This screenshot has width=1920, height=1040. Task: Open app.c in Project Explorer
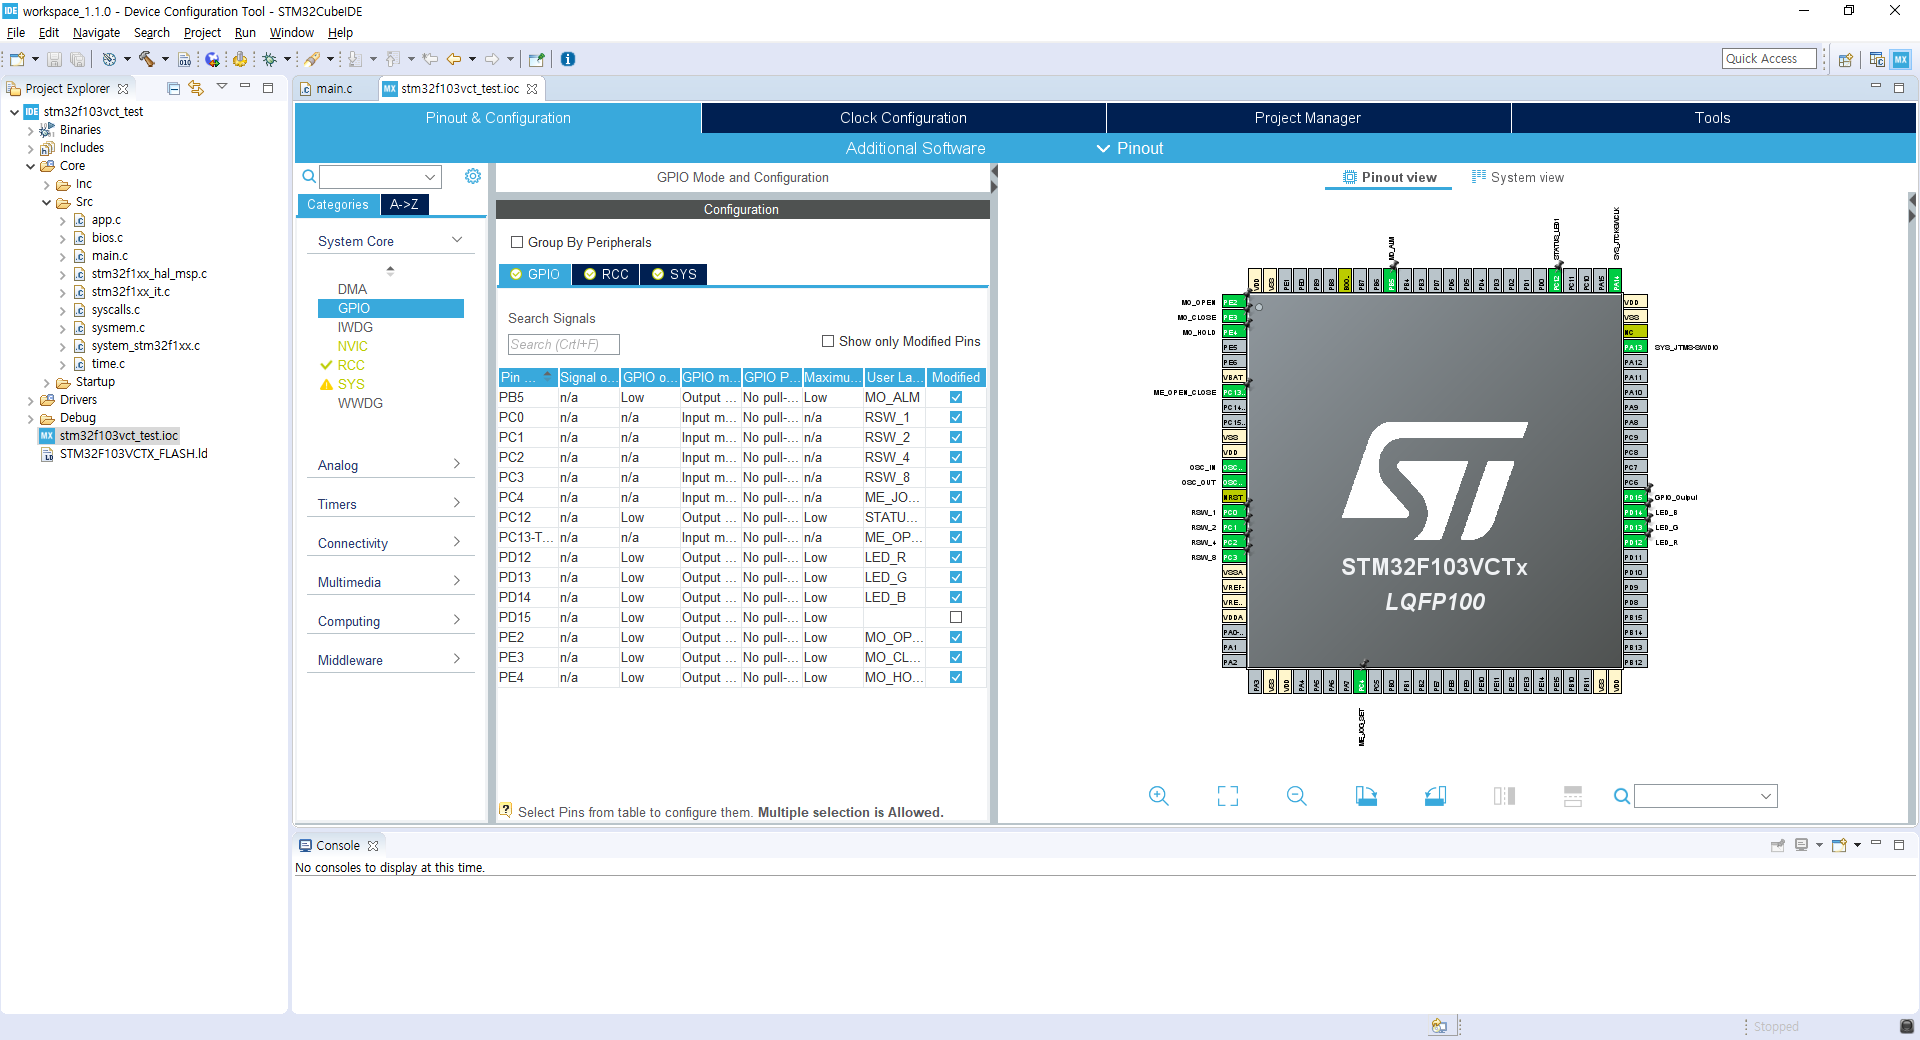tap(106, 220)
